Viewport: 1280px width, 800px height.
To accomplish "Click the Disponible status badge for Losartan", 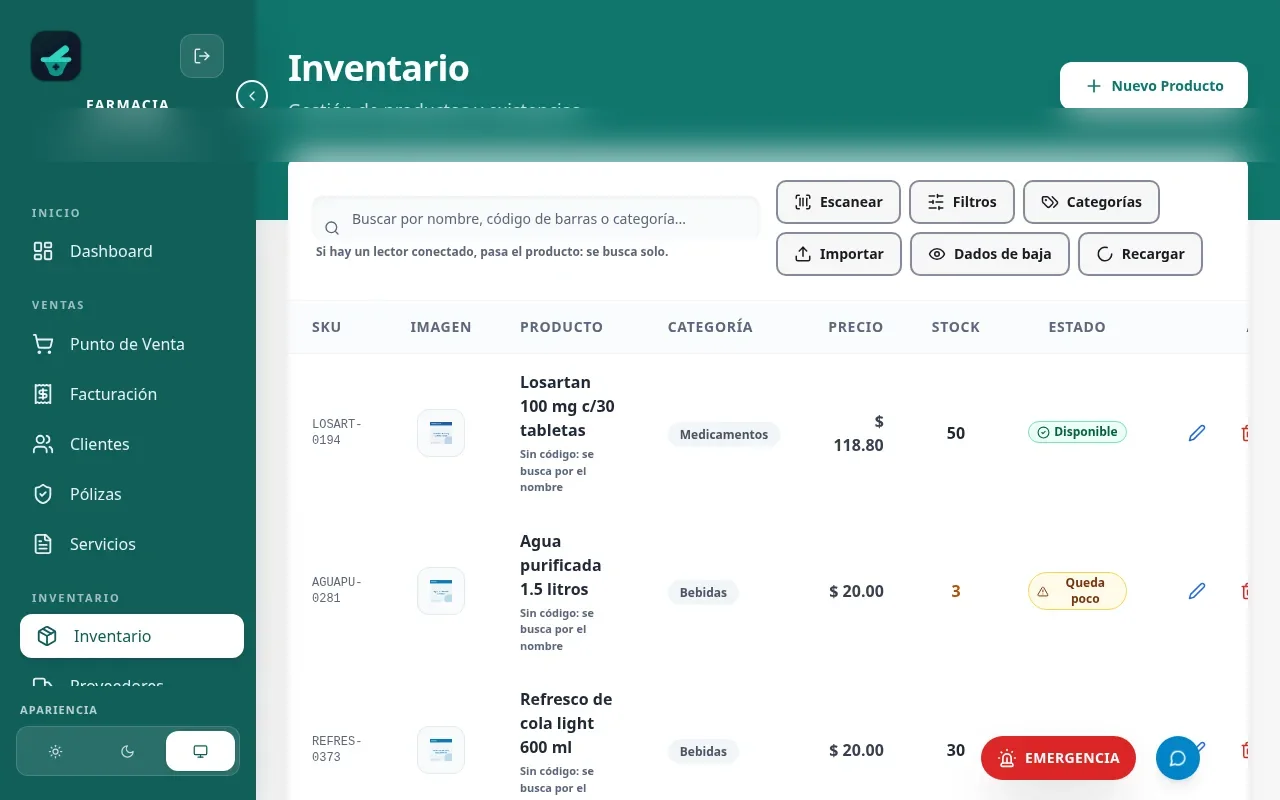I will tap(1077, 432).
